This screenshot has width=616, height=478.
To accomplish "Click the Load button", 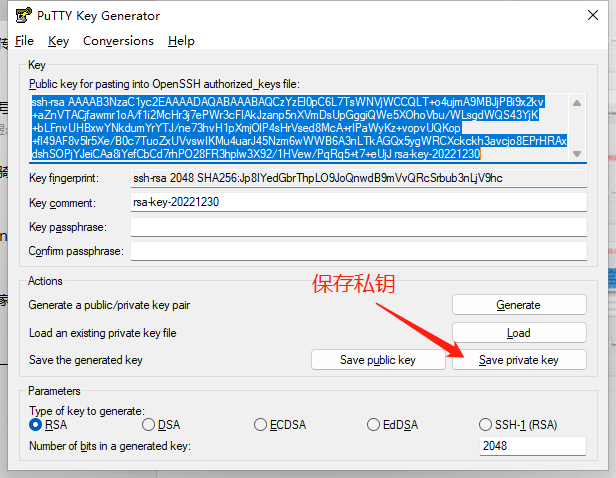I will pos(518,333).
